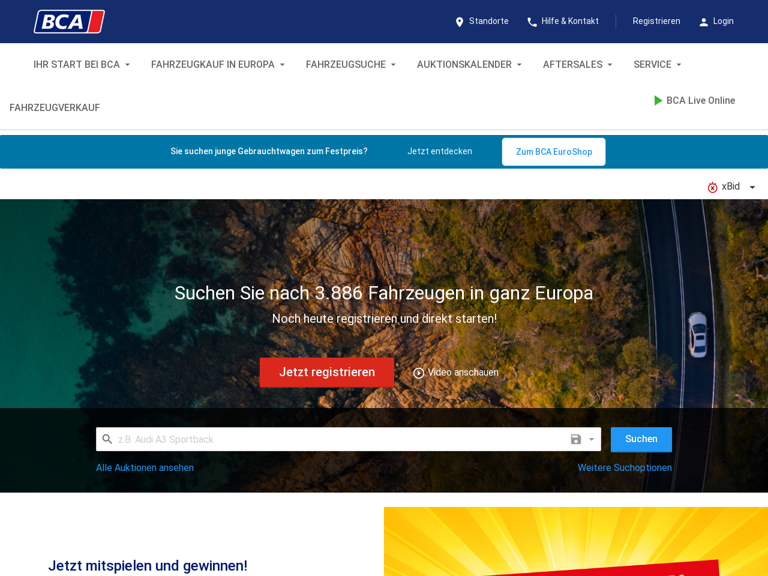
Task: Click the search magnifier icon in search bar
Action: (x=107, y=439)
